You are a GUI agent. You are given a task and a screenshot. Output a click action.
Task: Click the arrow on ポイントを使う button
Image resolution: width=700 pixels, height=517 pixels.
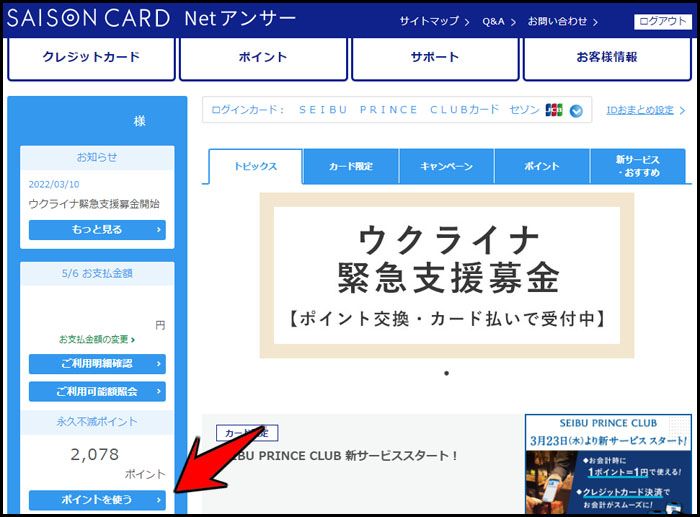point(158,500)
